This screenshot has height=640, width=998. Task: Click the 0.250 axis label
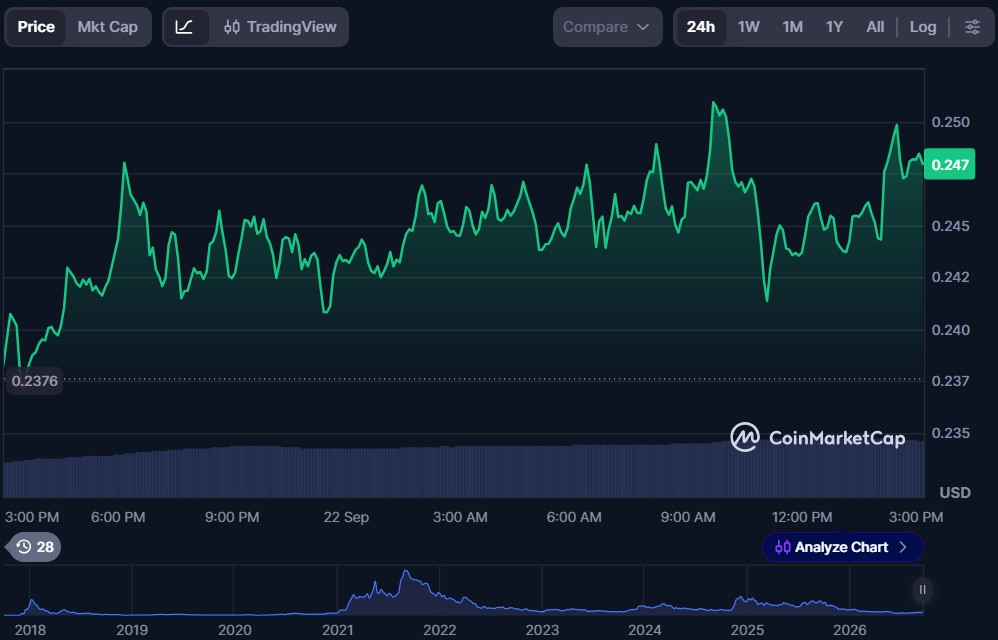point(950,122)
